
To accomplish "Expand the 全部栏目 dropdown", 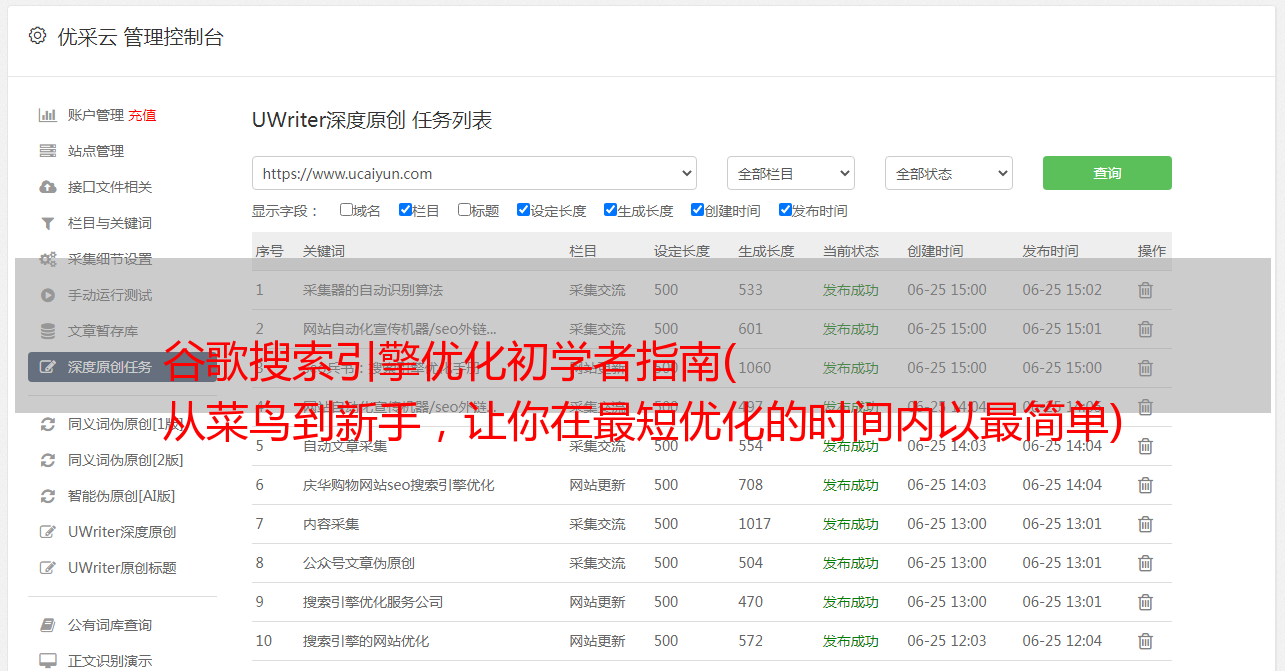I will click(x=790, y=173).
